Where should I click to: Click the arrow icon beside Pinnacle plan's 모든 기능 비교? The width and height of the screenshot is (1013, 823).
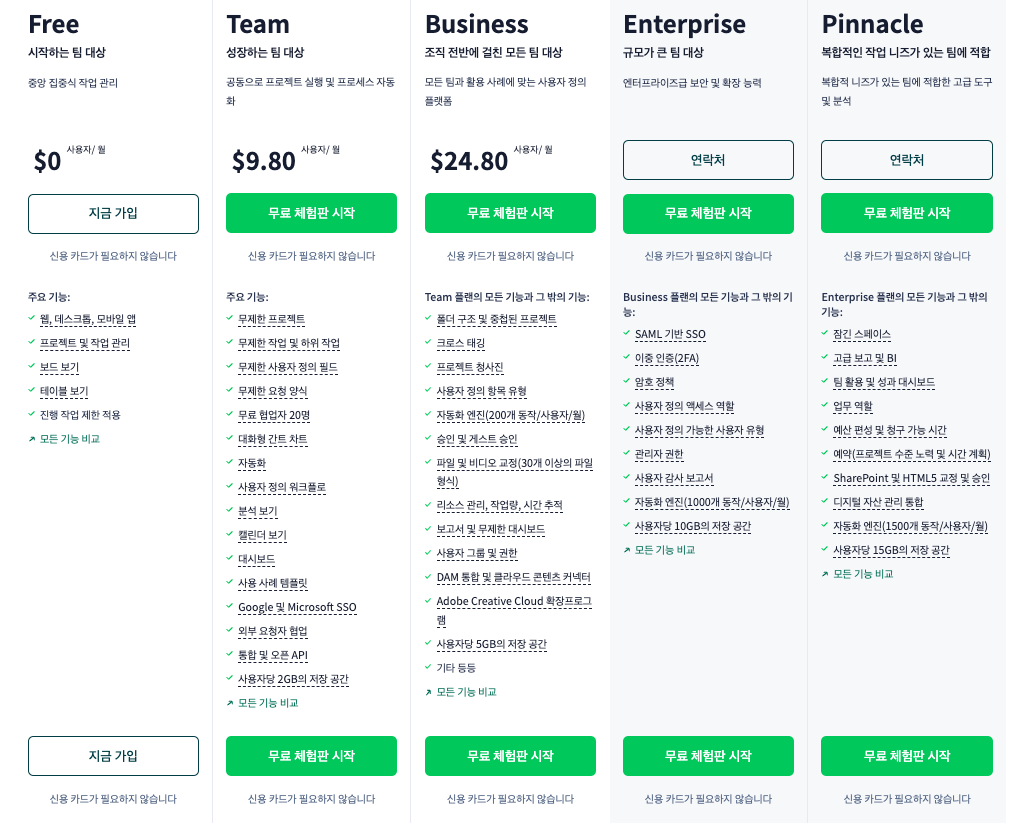(x=825, y=574)
